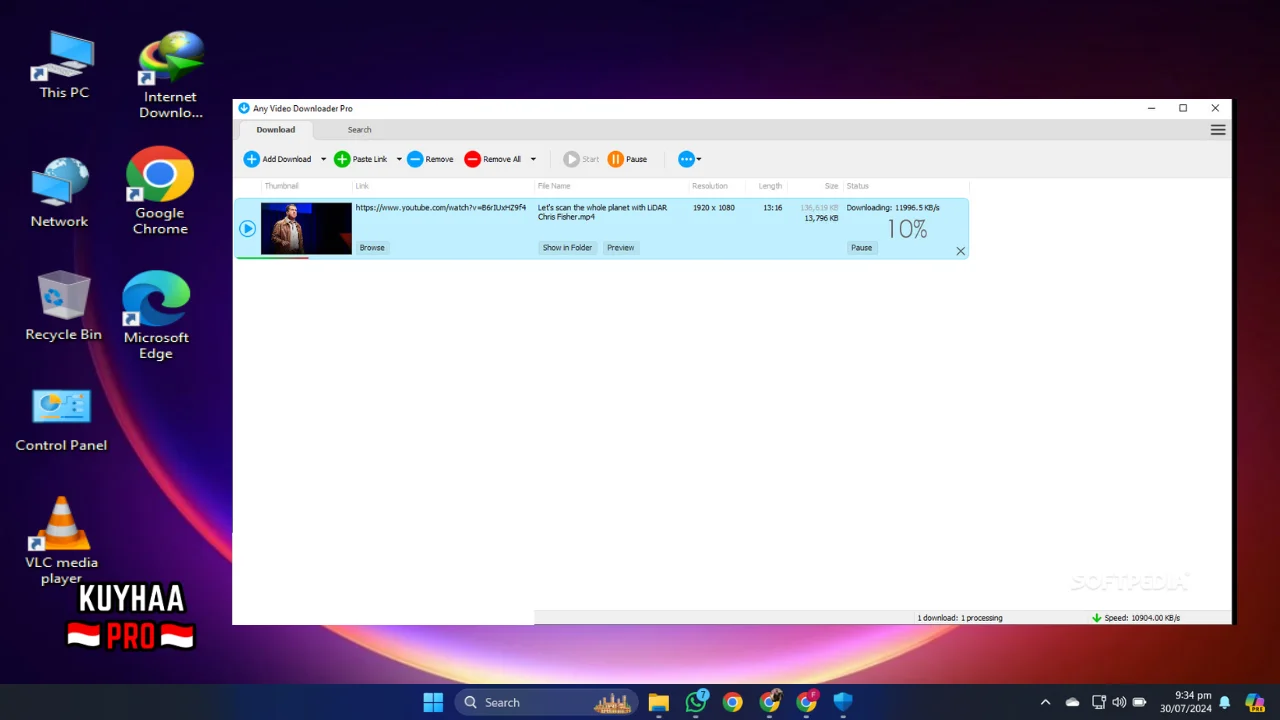The height and width of the screenshot is (720, 1280).
Task: Click the taskbar Search box
Action: [547, 702]
